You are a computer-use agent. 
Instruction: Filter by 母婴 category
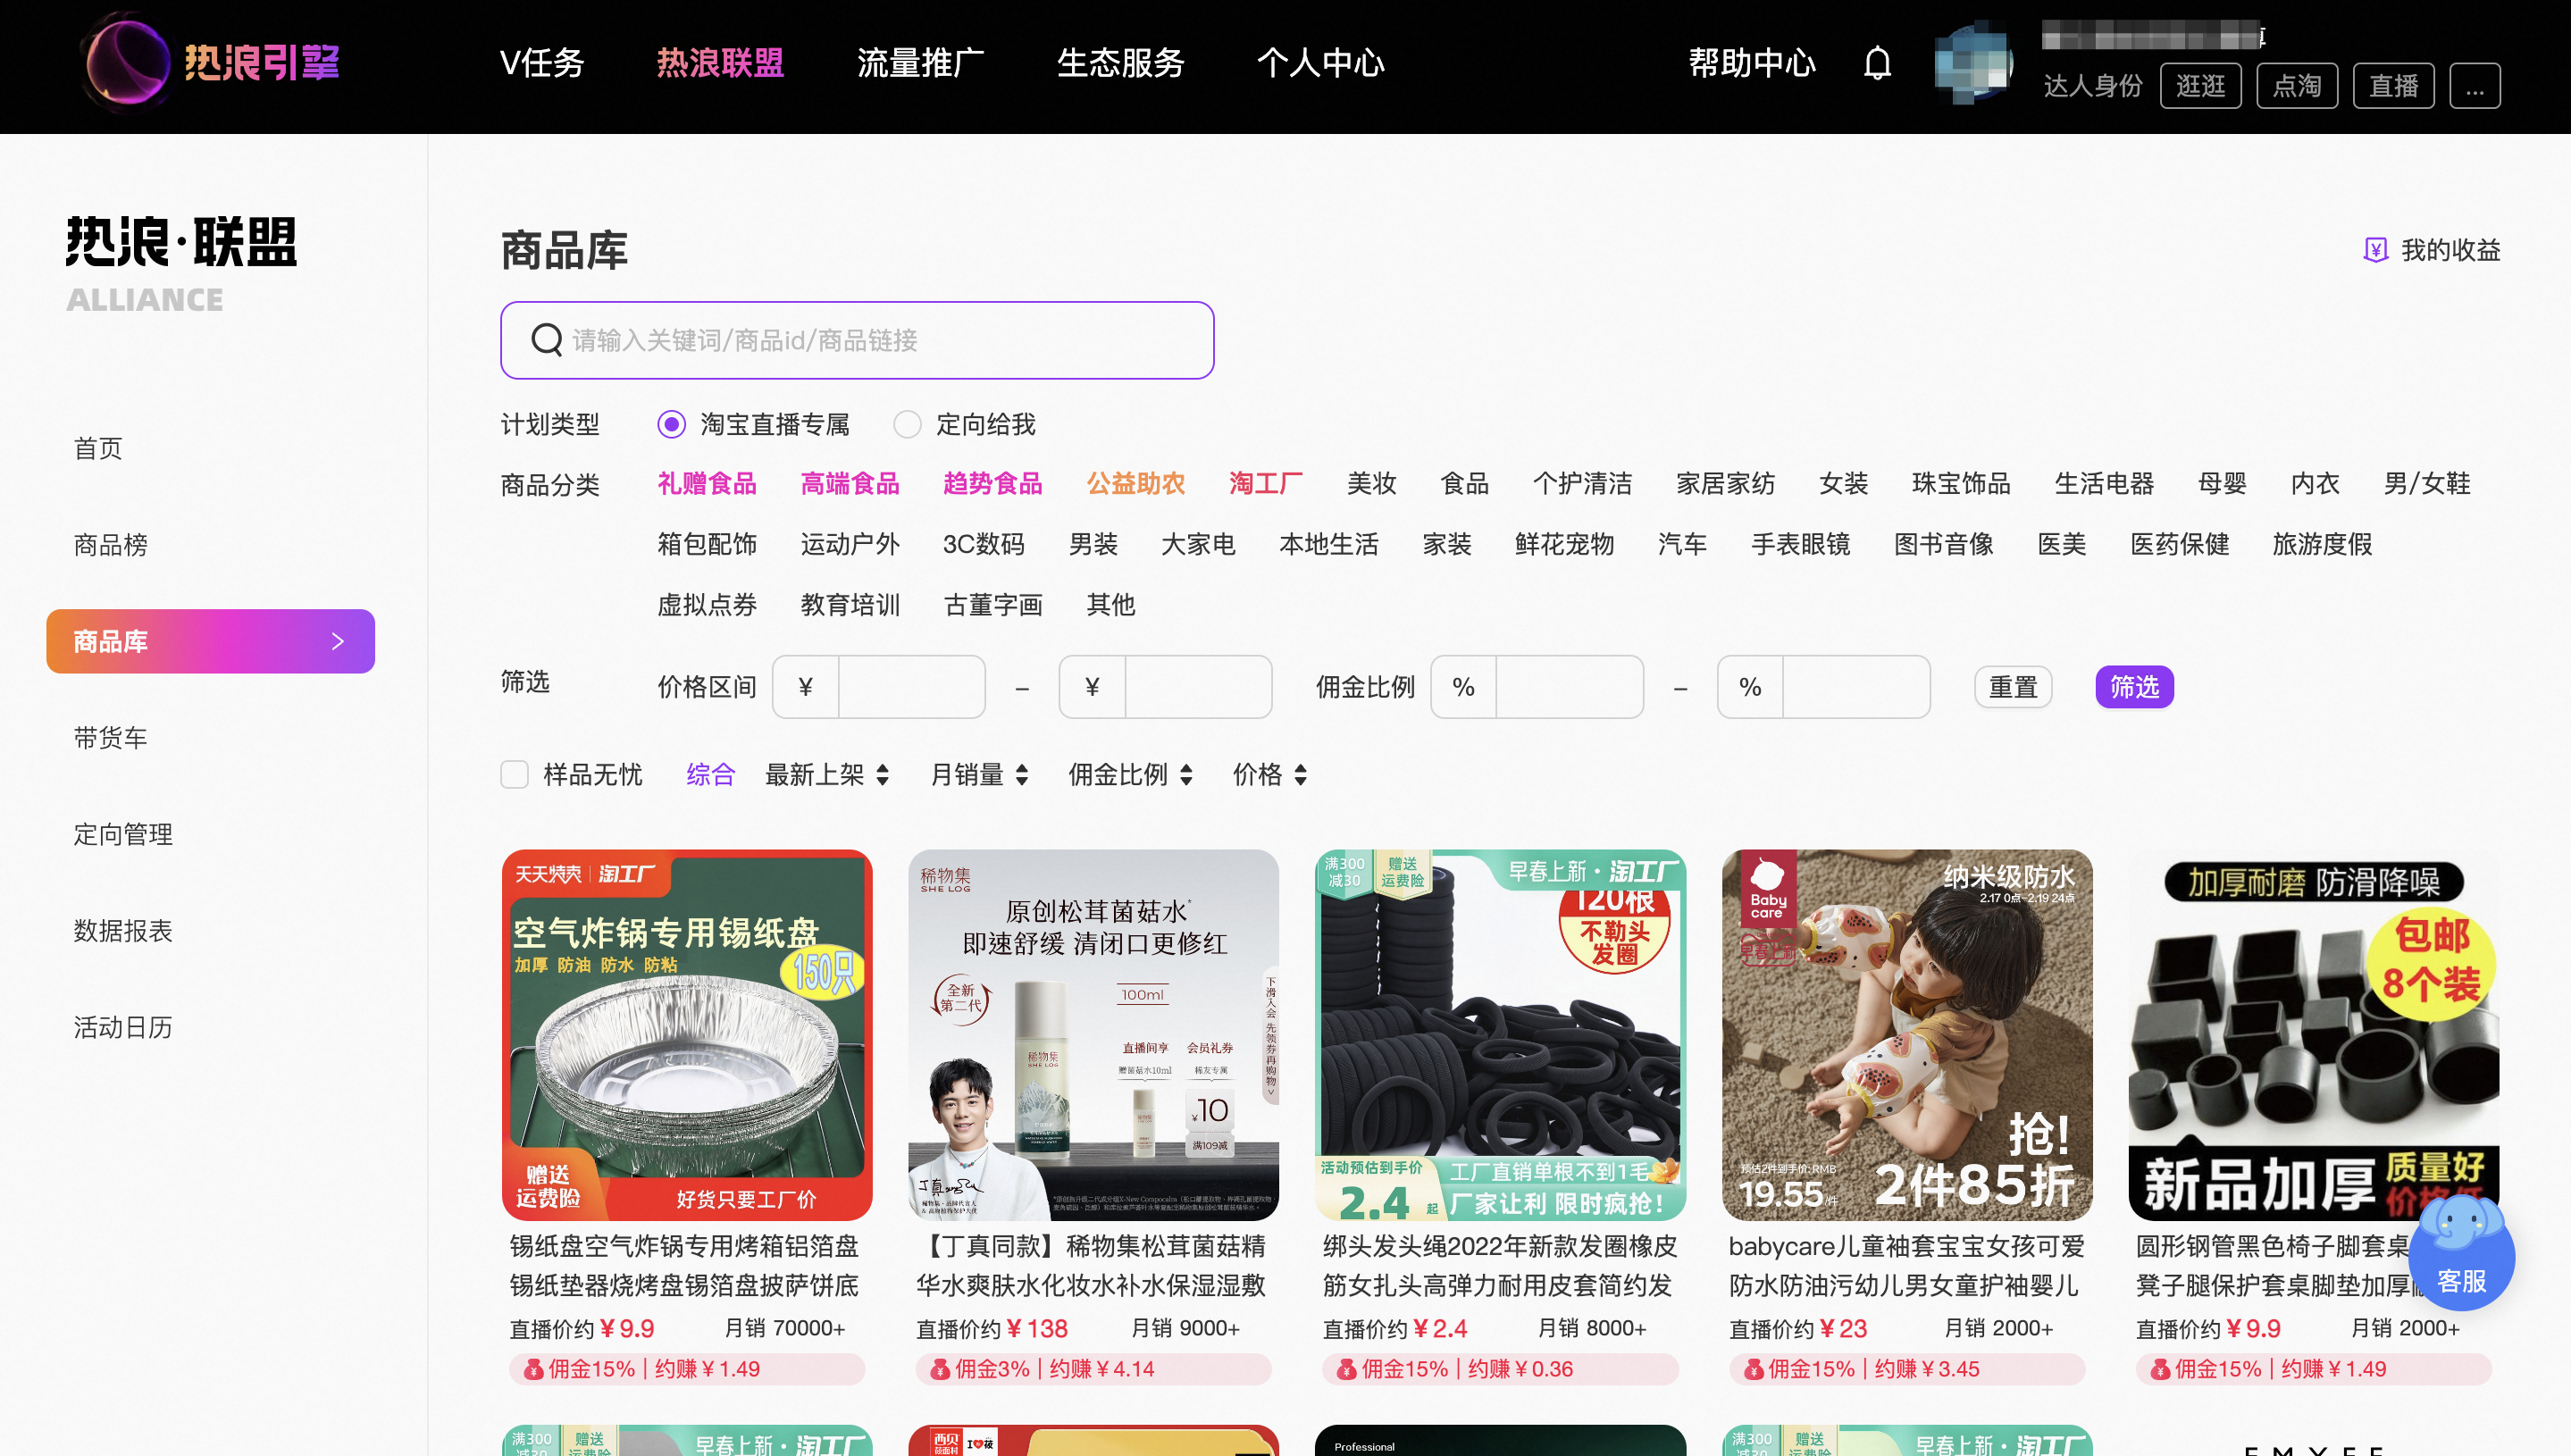coord(2222,484)
